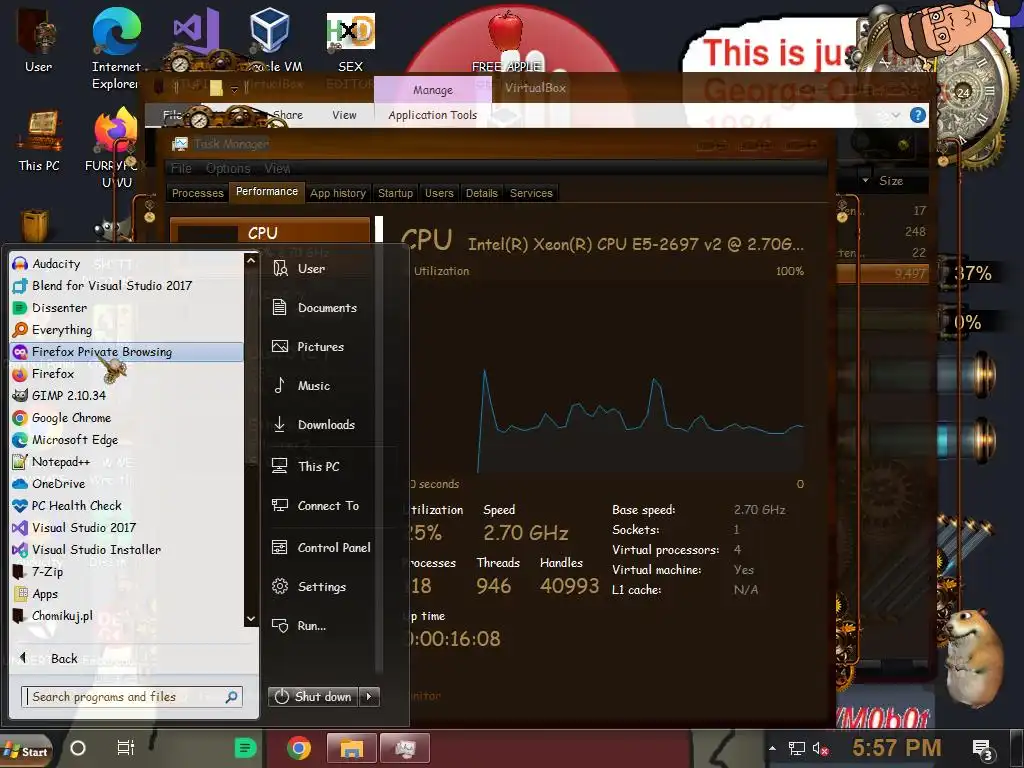Switch to the Details tab
Viewport: 1024px width, 768px height.
pos(481,193)
